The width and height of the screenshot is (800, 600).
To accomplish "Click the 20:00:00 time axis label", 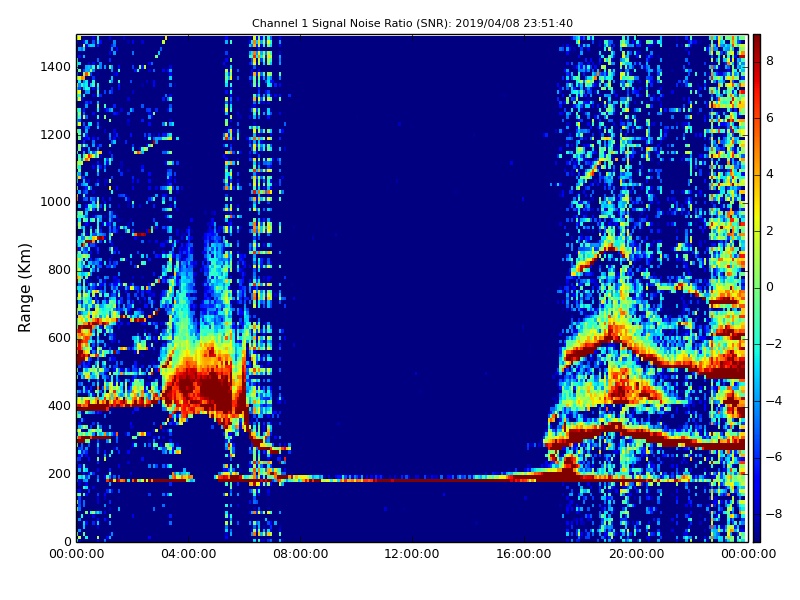I will [636, 554].
